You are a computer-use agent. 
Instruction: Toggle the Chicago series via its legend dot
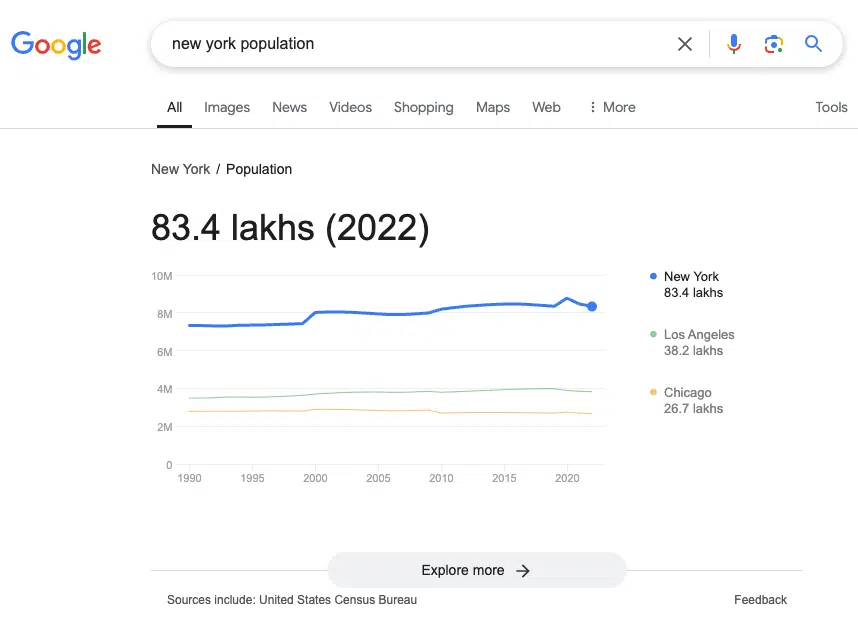click(x=655, y=392)
